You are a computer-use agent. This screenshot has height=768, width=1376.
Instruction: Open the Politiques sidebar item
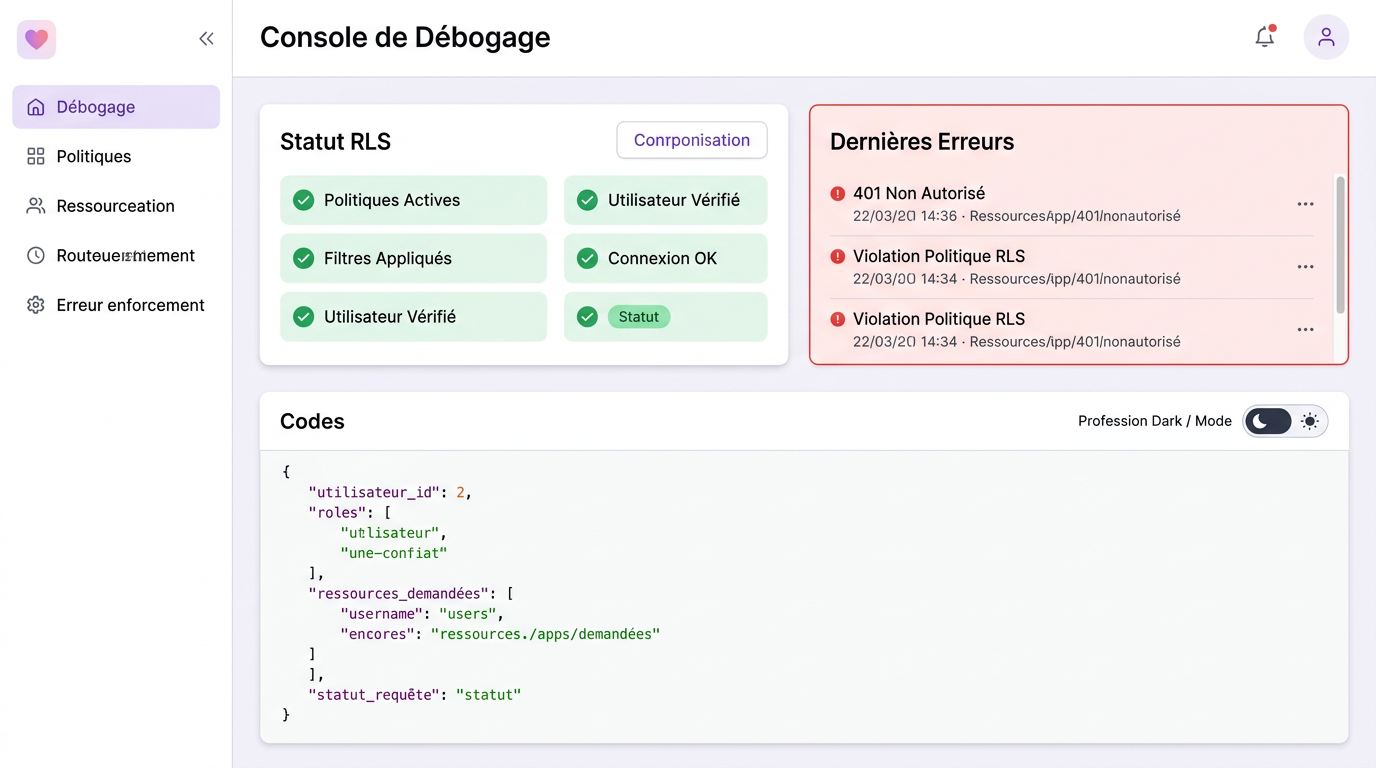116,156
